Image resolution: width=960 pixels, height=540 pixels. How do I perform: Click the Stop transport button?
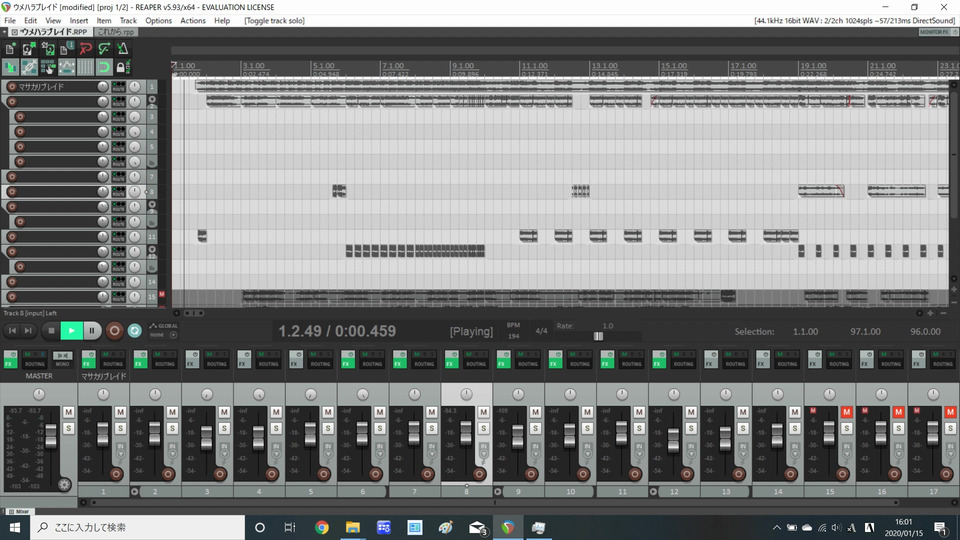point(51,331)
